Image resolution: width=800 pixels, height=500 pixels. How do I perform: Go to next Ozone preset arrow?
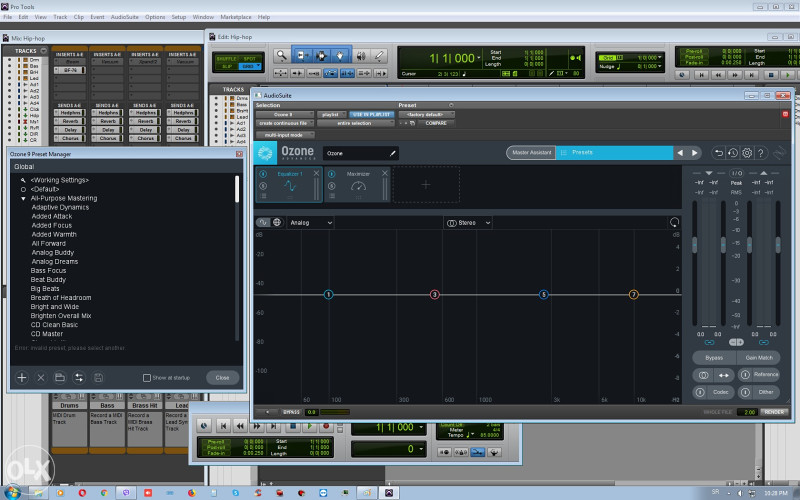click(694, 153)
